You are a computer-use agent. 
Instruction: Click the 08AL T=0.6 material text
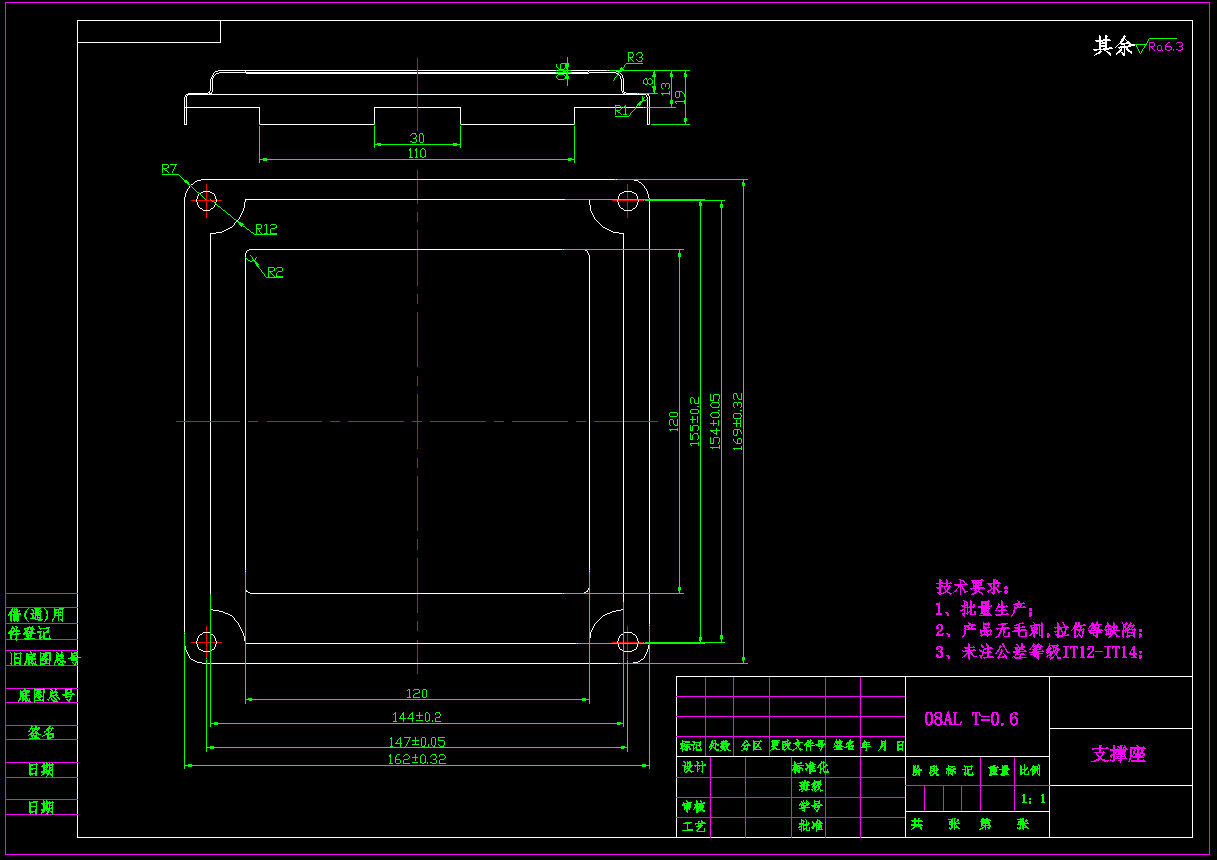[x=971, y=718]
